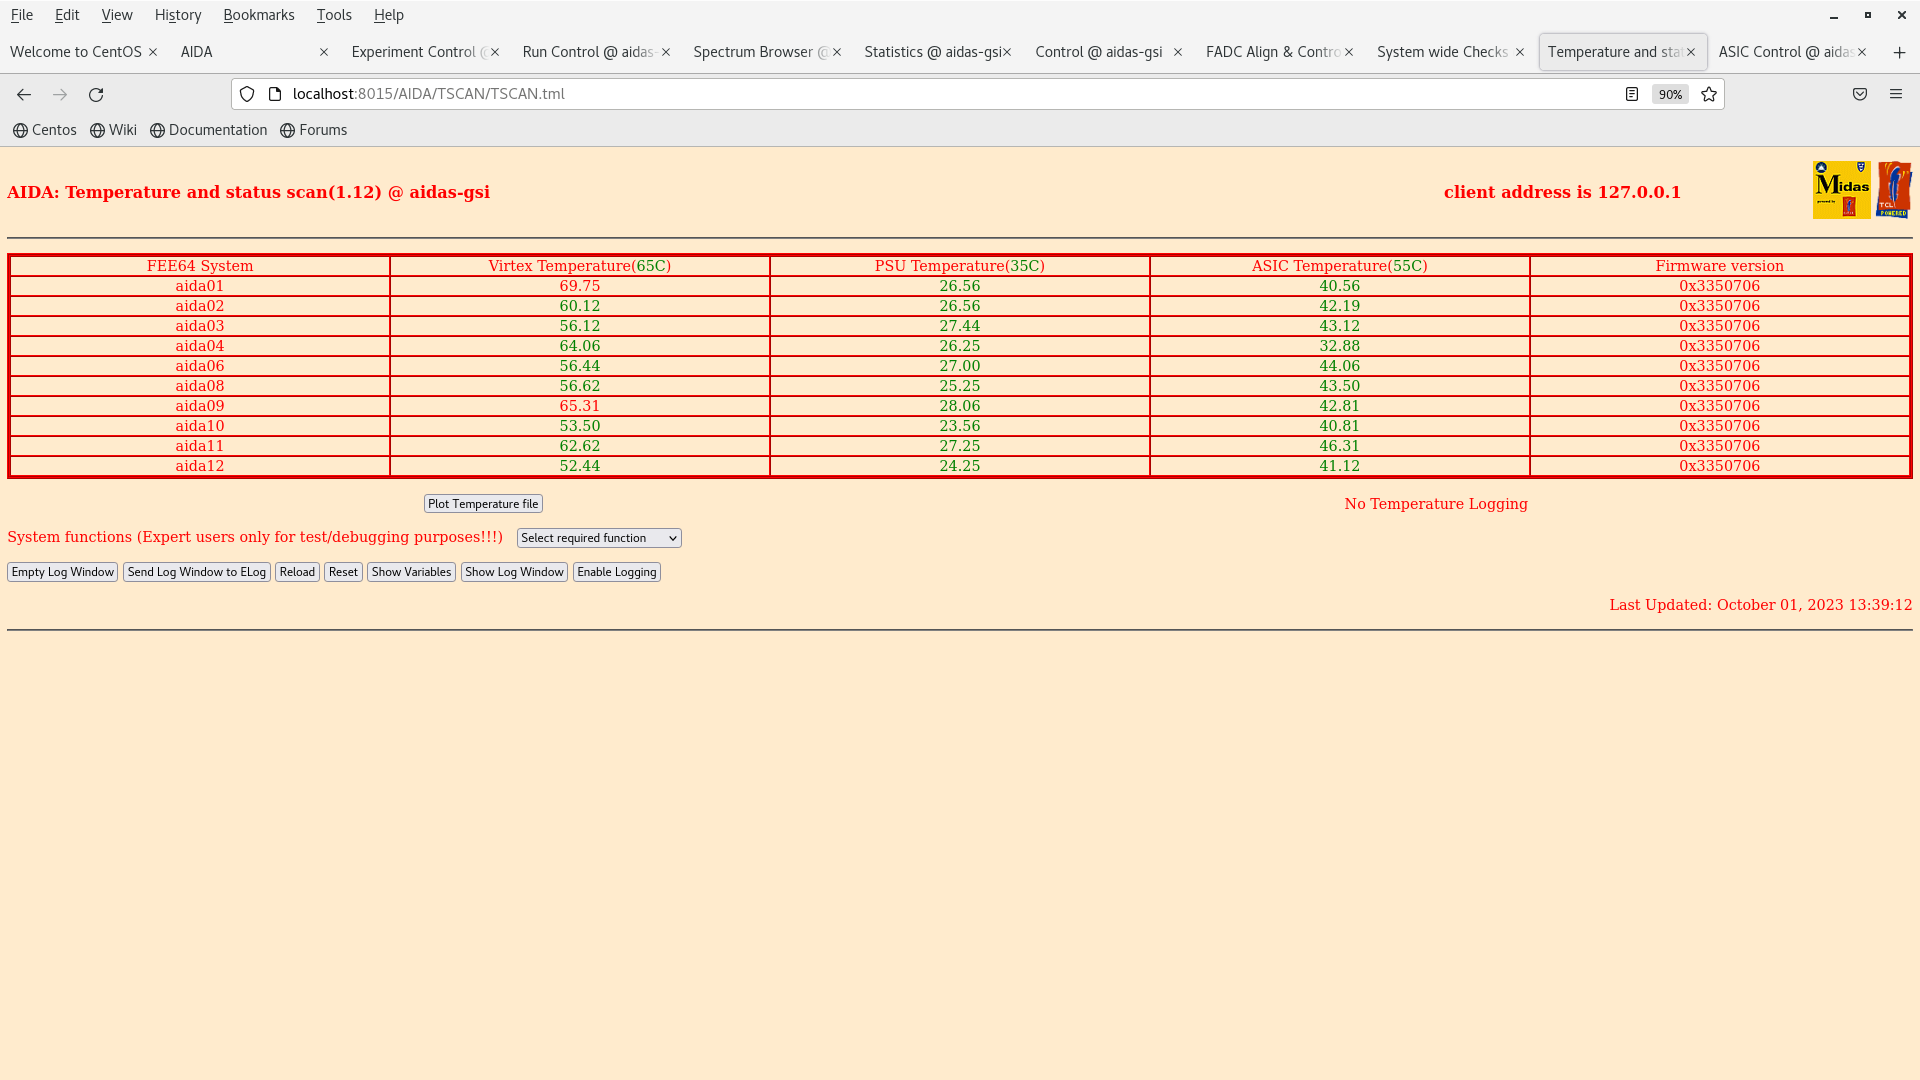Screen dimensions: 1920x1080
Task: Open the hamburger application menu
Action: (1896, 94)
